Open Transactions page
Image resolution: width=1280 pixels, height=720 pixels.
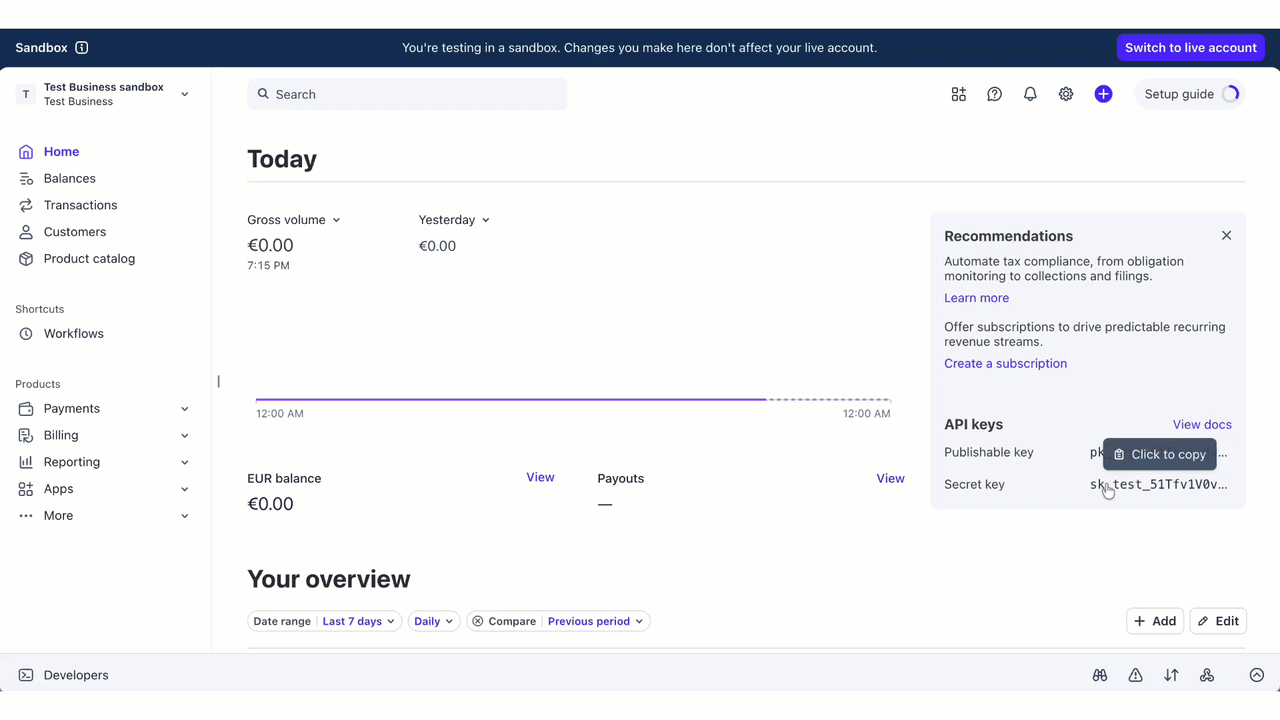[80, 205]
